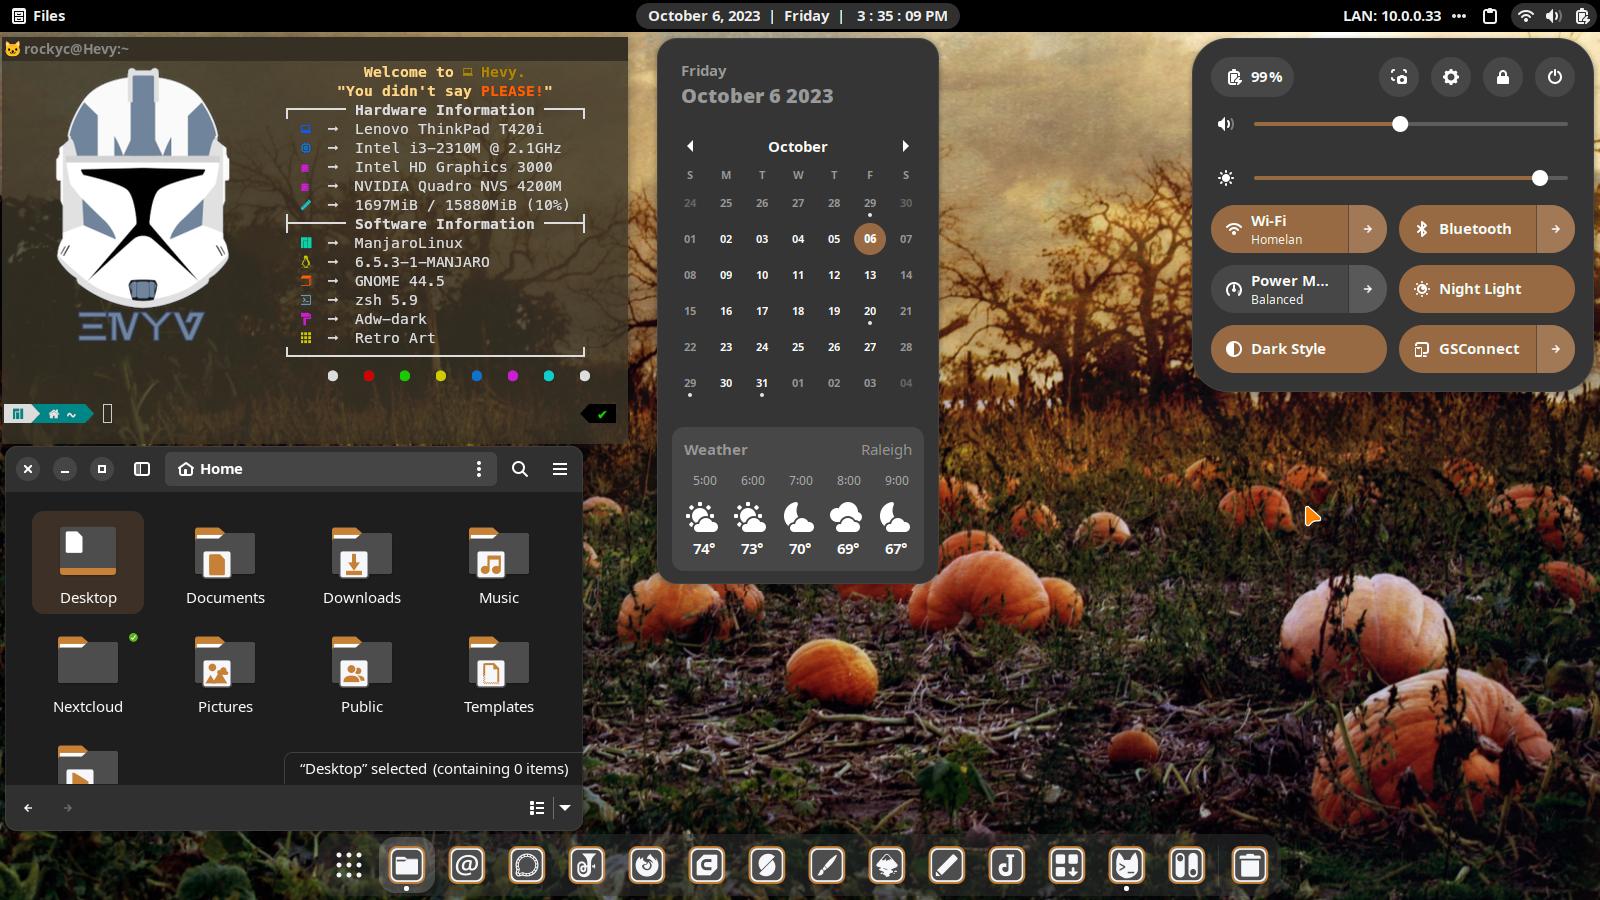Select the Public folder
The width and height of the screenshot is (1600, 900).
click(x=362, y=673)
